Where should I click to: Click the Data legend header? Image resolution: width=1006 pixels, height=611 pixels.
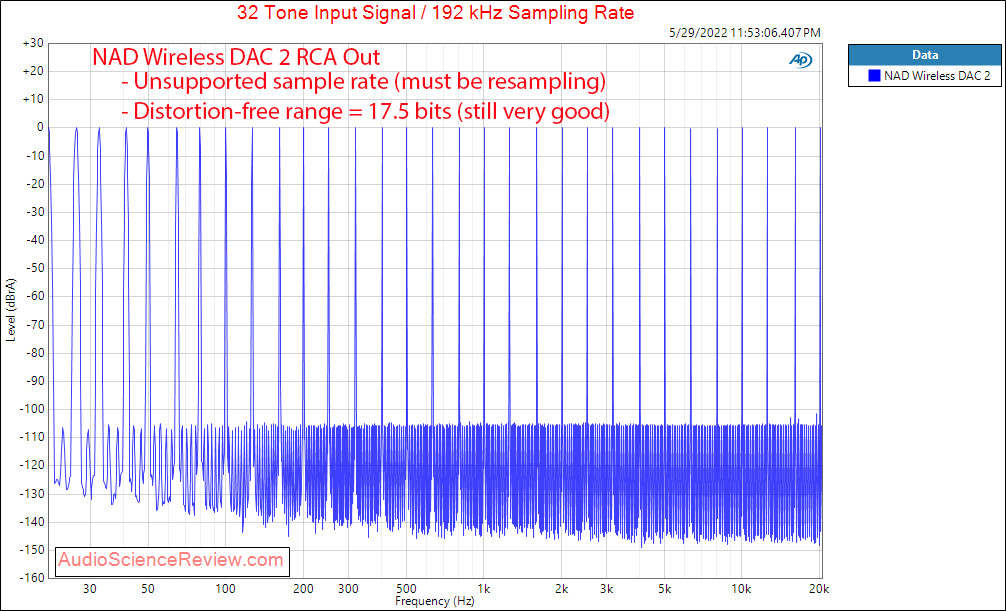925,55
